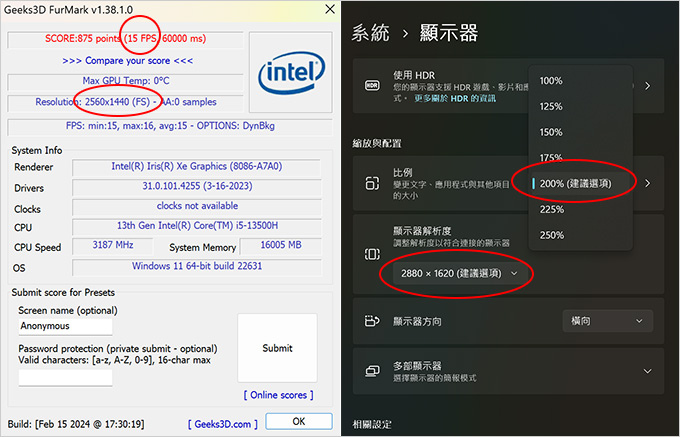
Task: Open the 比例 scale settings chevron arrow
Action: coord(647,183)
